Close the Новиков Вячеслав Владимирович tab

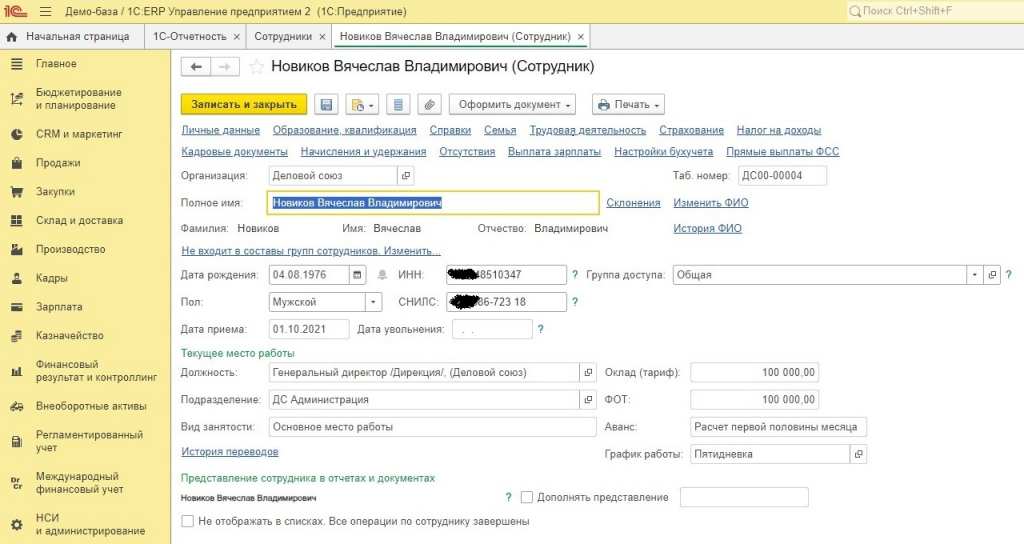point(581,37)
